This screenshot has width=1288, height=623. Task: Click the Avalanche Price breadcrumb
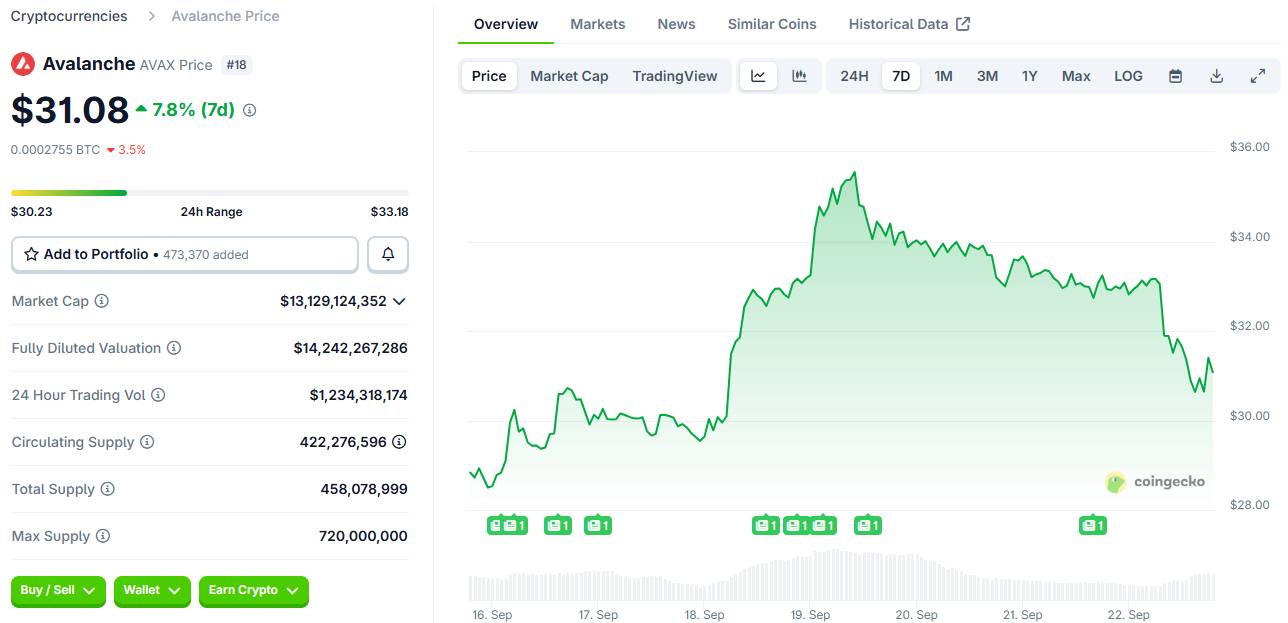tap(225, 16)
